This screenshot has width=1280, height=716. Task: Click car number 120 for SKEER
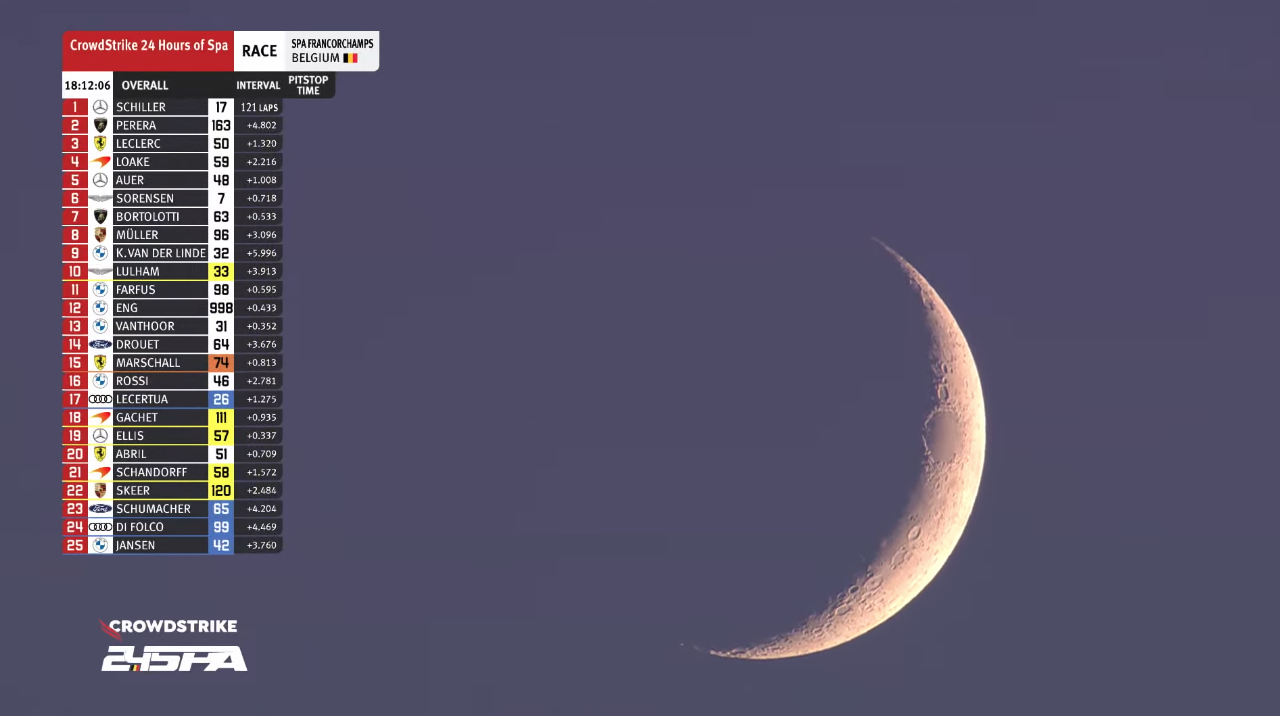(221, 490)
